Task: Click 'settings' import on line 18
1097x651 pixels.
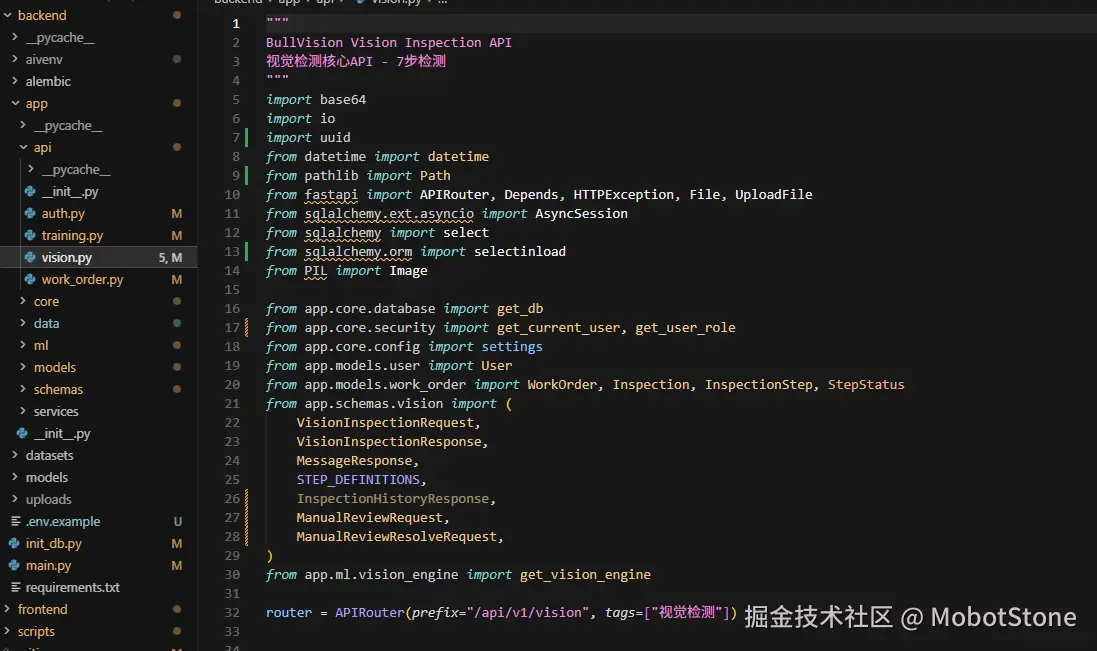Action: click(x=511, y=346)
